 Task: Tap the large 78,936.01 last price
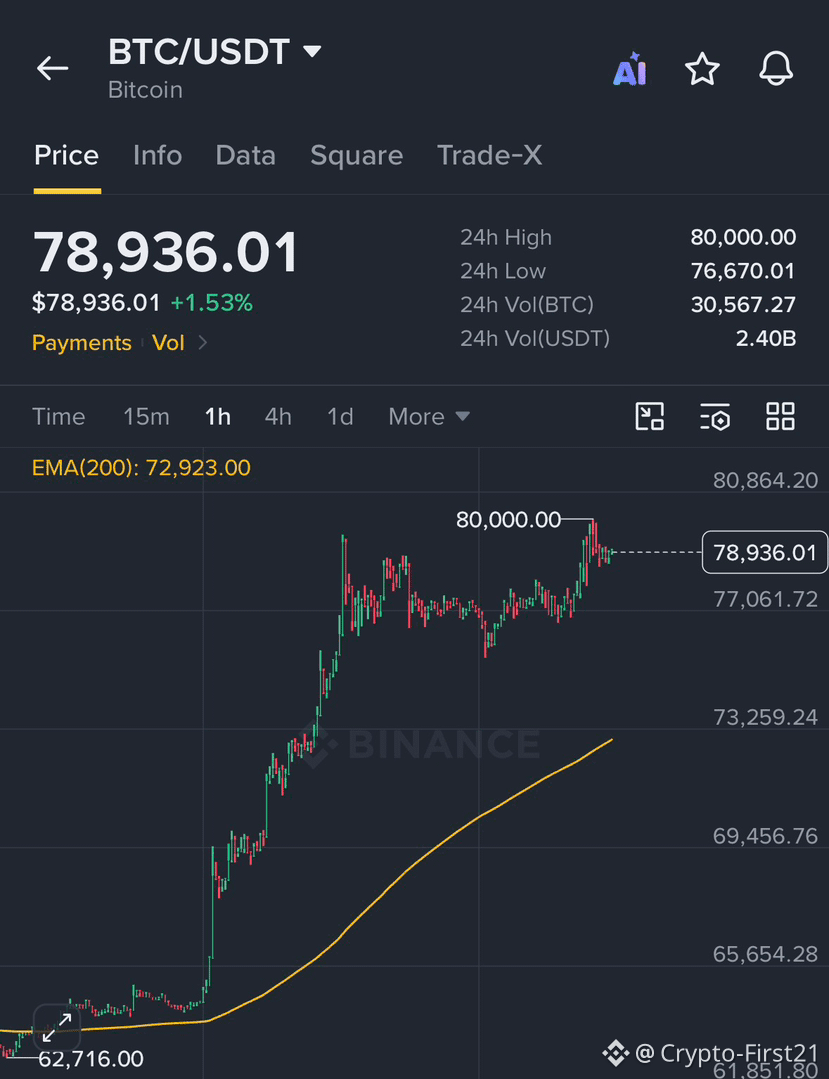pyautogui.click(x=165, y=253)
